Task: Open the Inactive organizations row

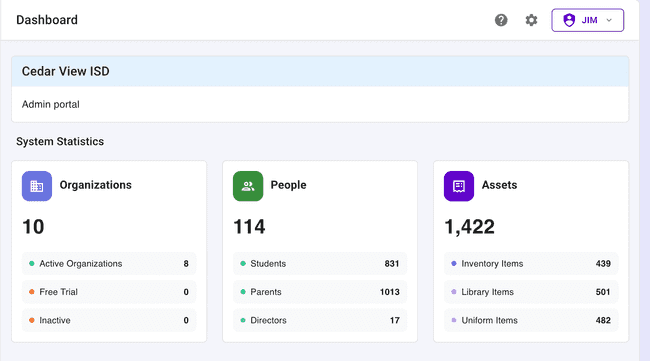Action: click(109, 320)
